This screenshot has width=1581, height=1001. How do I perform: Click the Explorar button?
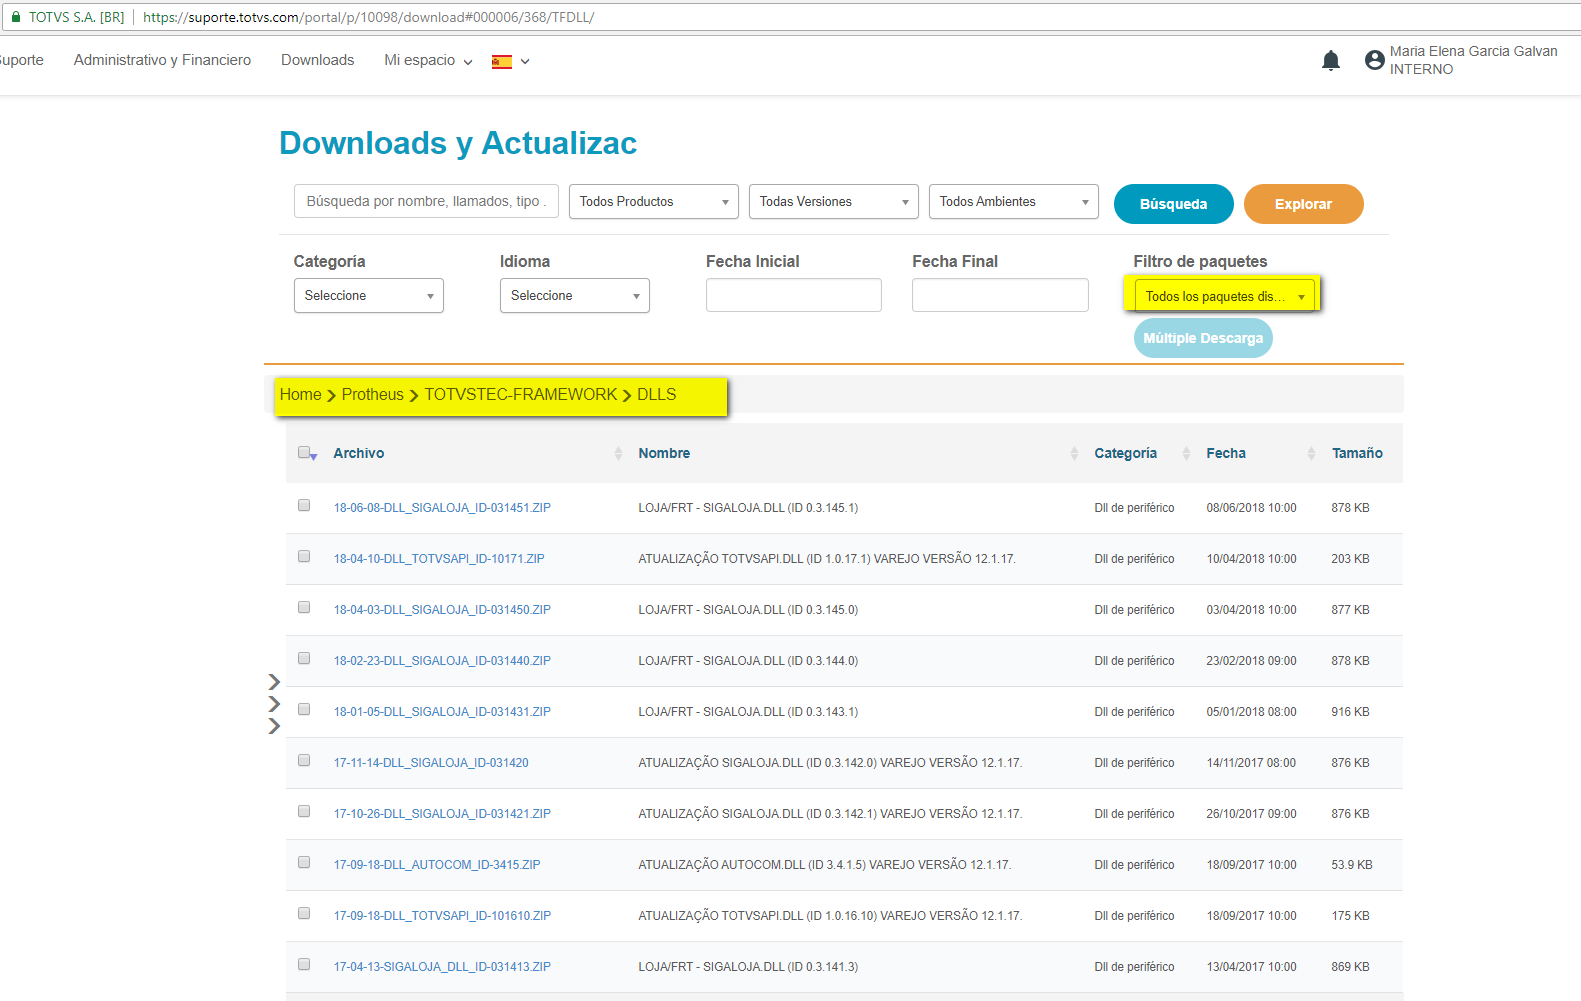[x=1304, y=204]
